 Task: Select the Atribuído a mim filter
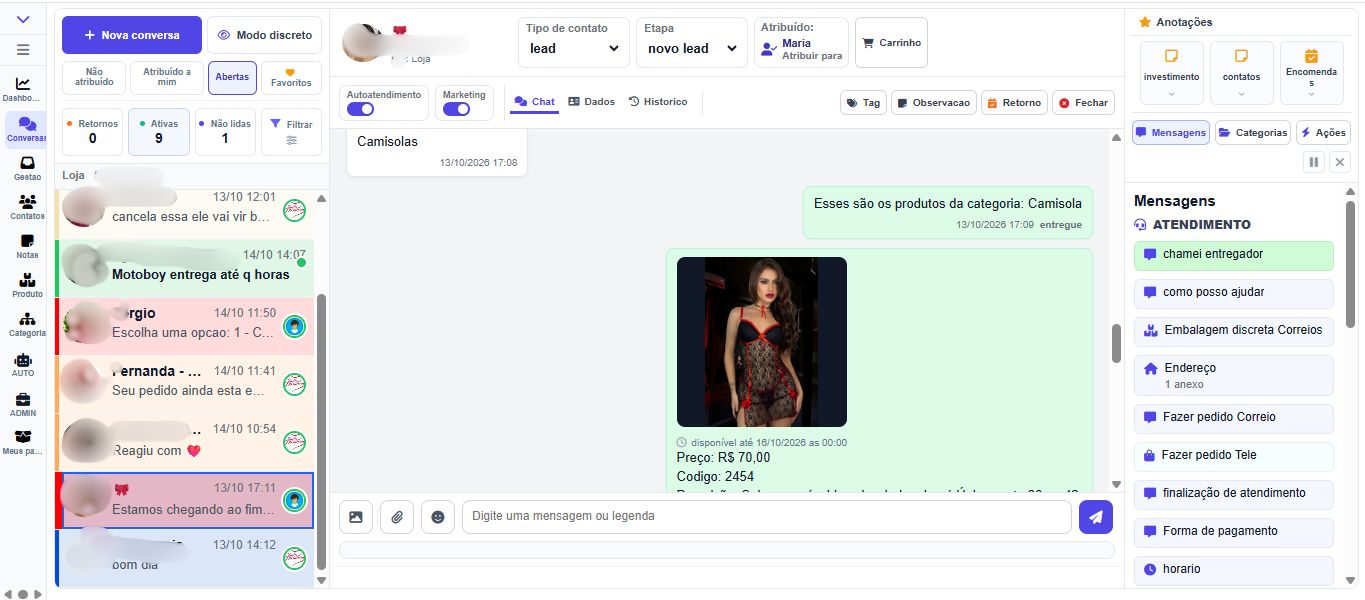coord(167,77)
